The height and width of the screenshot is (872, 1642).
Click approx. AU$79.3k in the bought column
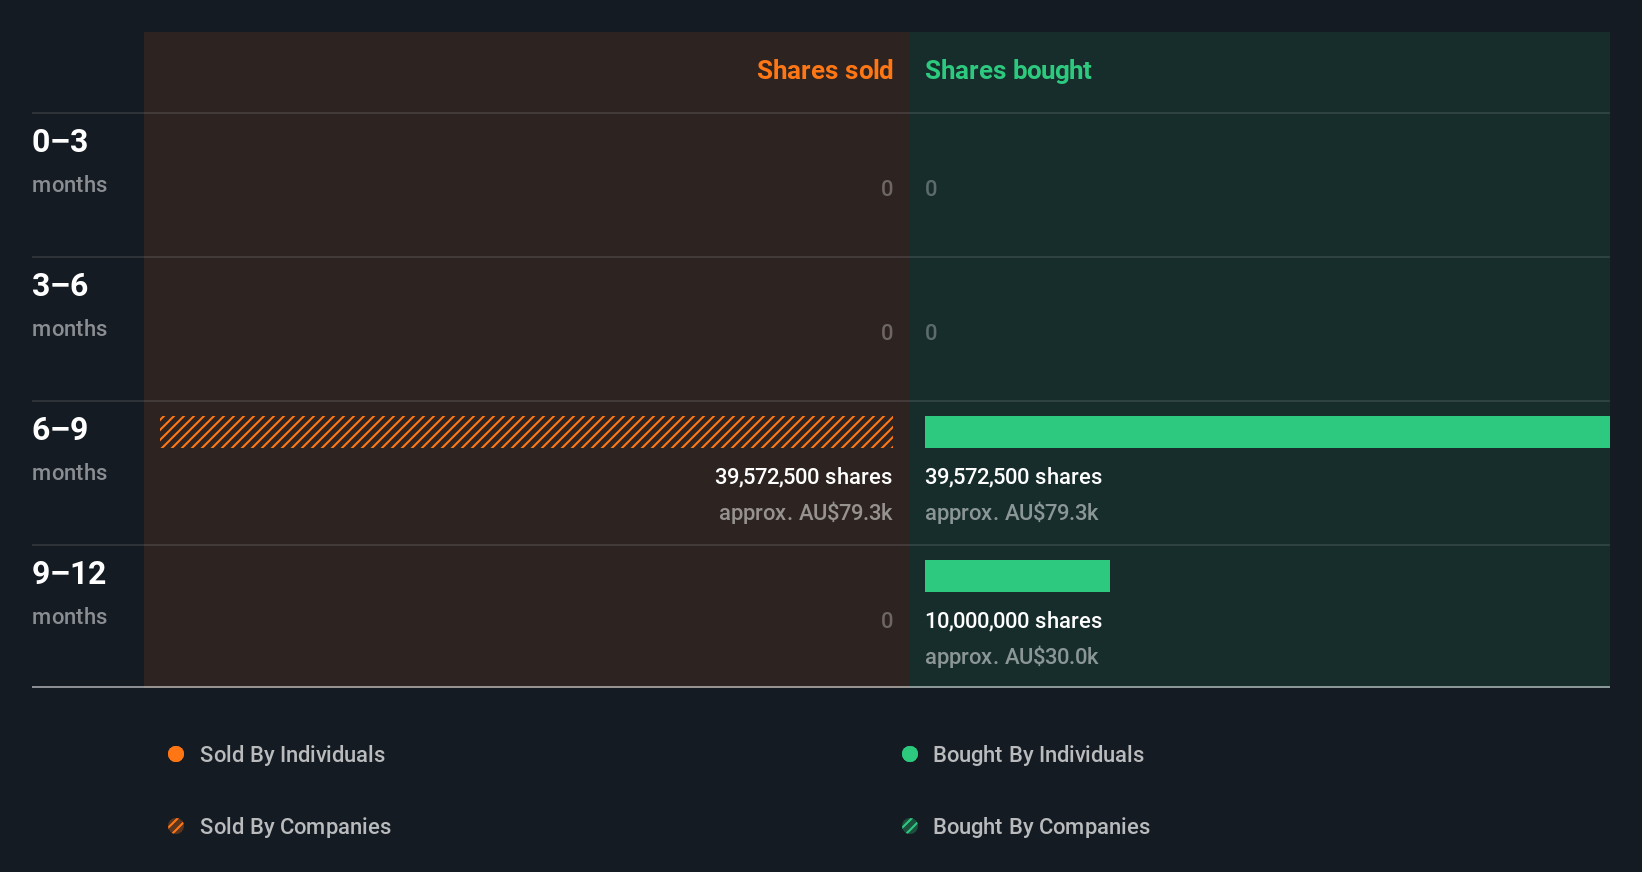[x=1011, y=513]
